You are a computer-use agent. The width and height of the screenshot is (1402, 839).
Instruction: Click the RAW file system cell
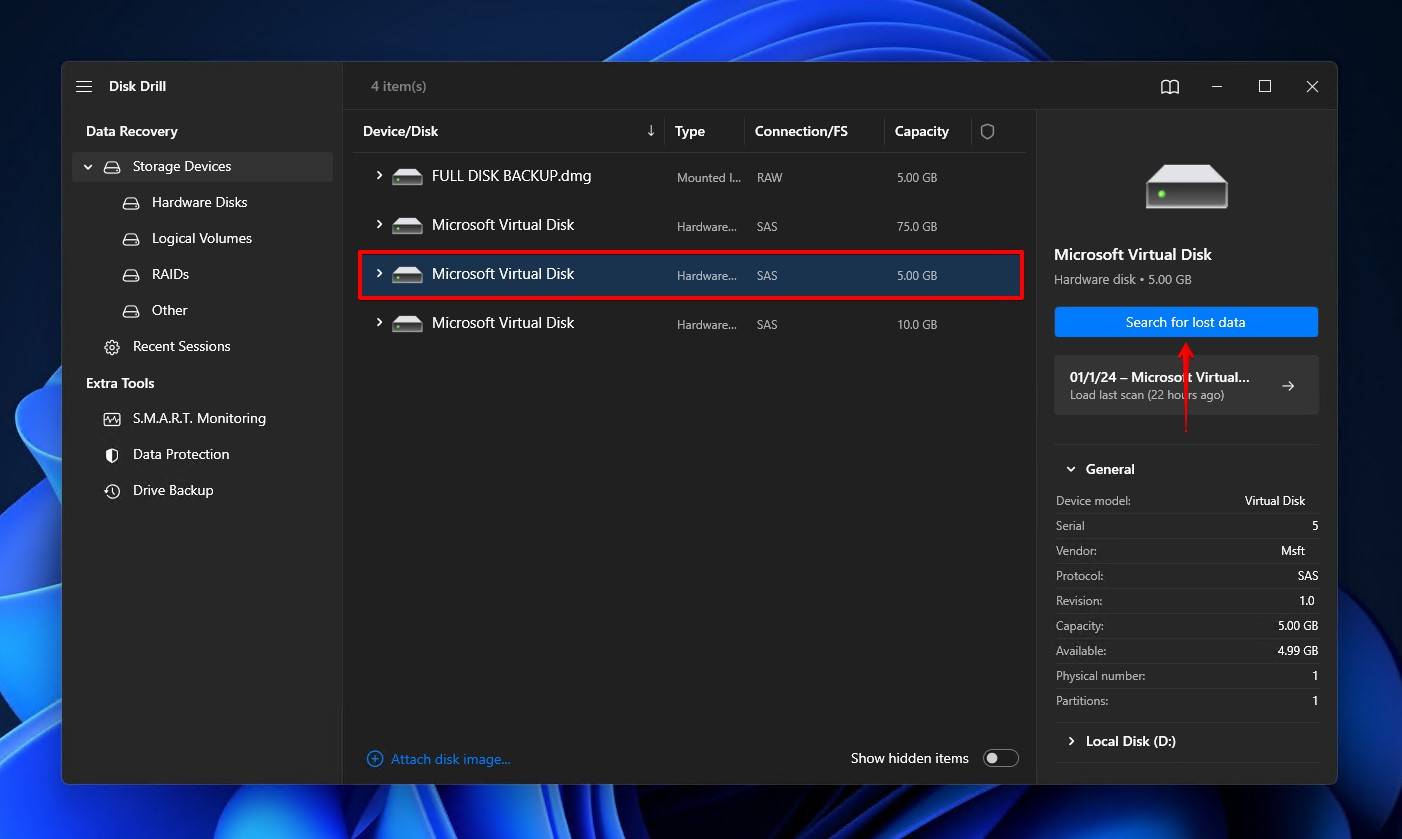tap(769, 178)
